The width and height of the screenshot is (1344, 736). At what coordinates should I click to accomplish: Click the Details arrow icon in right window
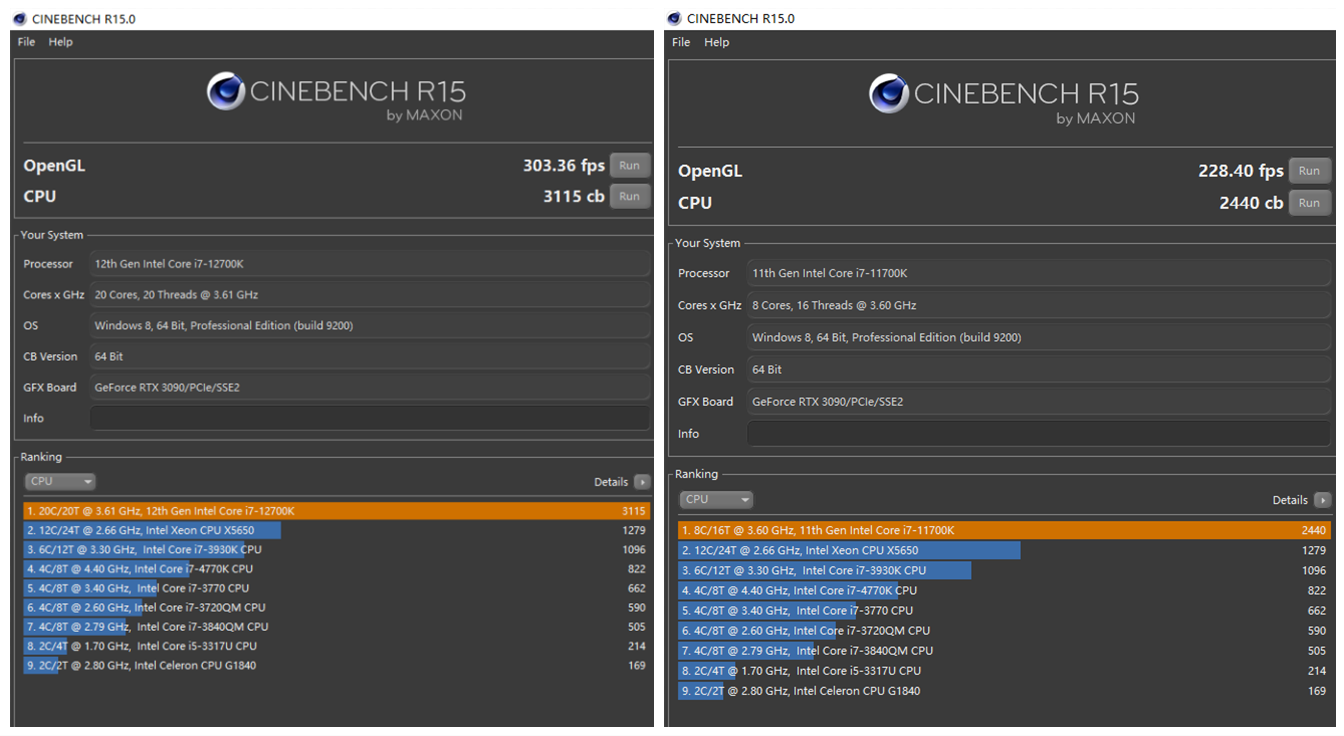[1322, 500]
